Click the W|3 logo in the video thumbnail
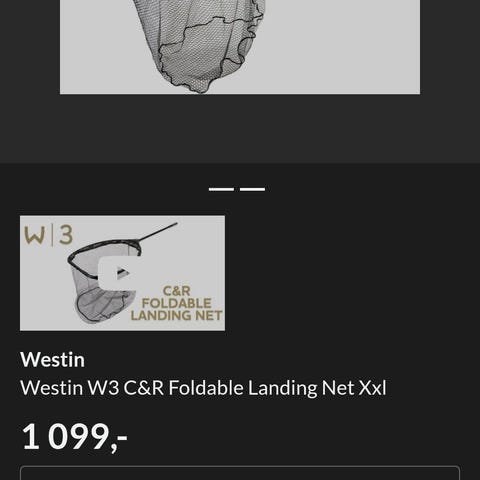Image resolution: width=480 pixels, height=480 pixels. pyautogui.click(x=48, y=235)
